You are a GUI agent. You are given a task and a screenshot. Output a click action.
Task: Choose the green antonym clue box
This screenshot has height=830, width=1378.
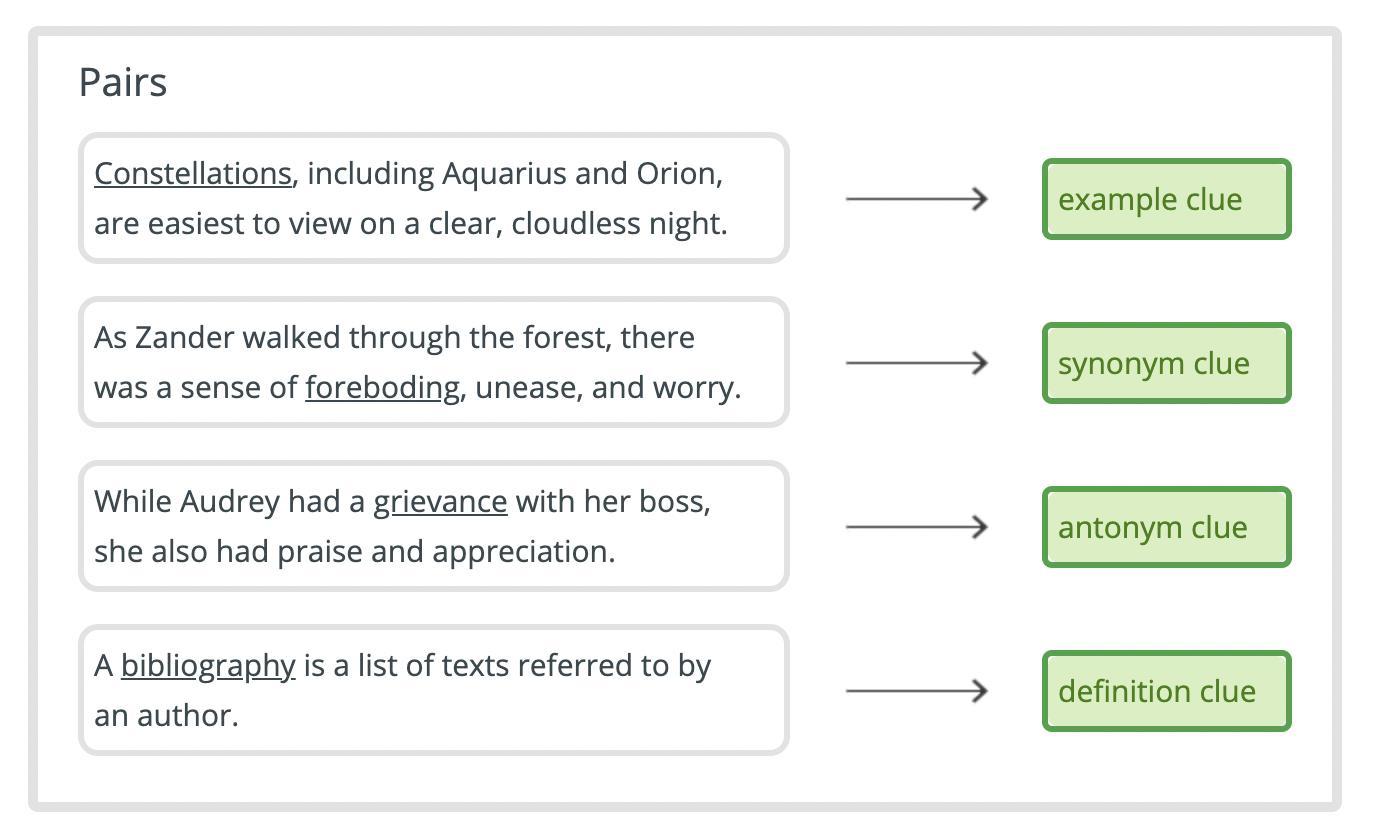1166,527
